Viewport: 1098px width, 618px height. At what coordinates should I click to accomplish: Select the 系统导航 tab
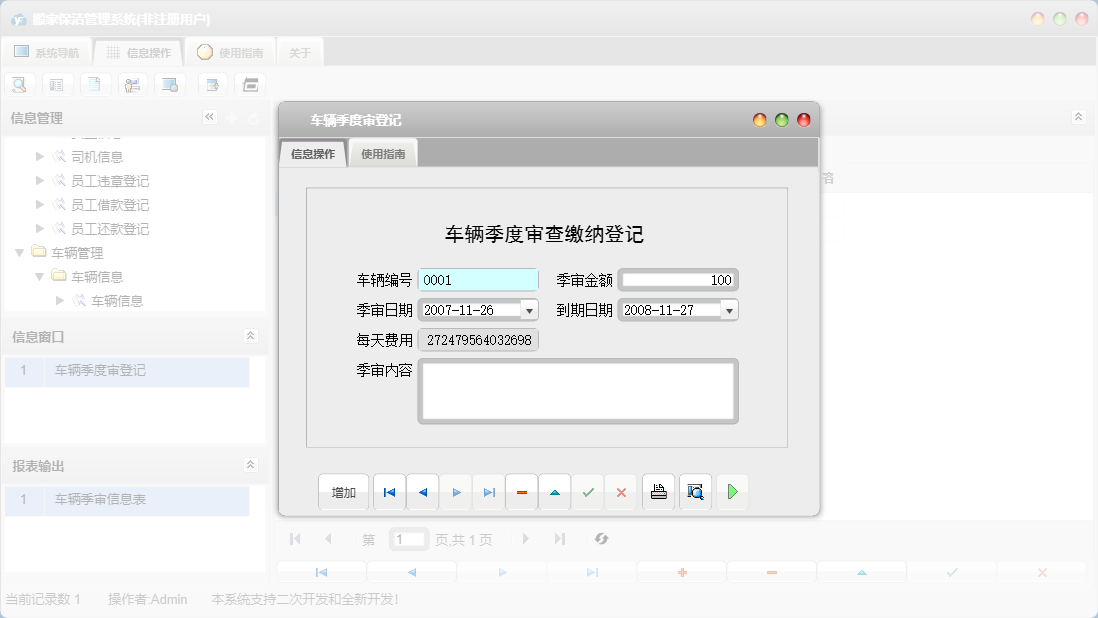(48, 52)
